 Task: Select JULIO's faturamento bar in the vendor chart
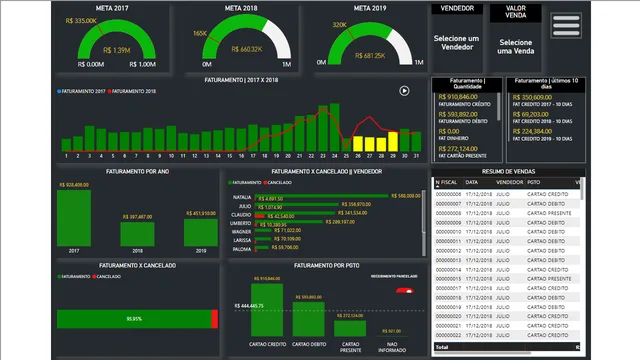point(297,204)
